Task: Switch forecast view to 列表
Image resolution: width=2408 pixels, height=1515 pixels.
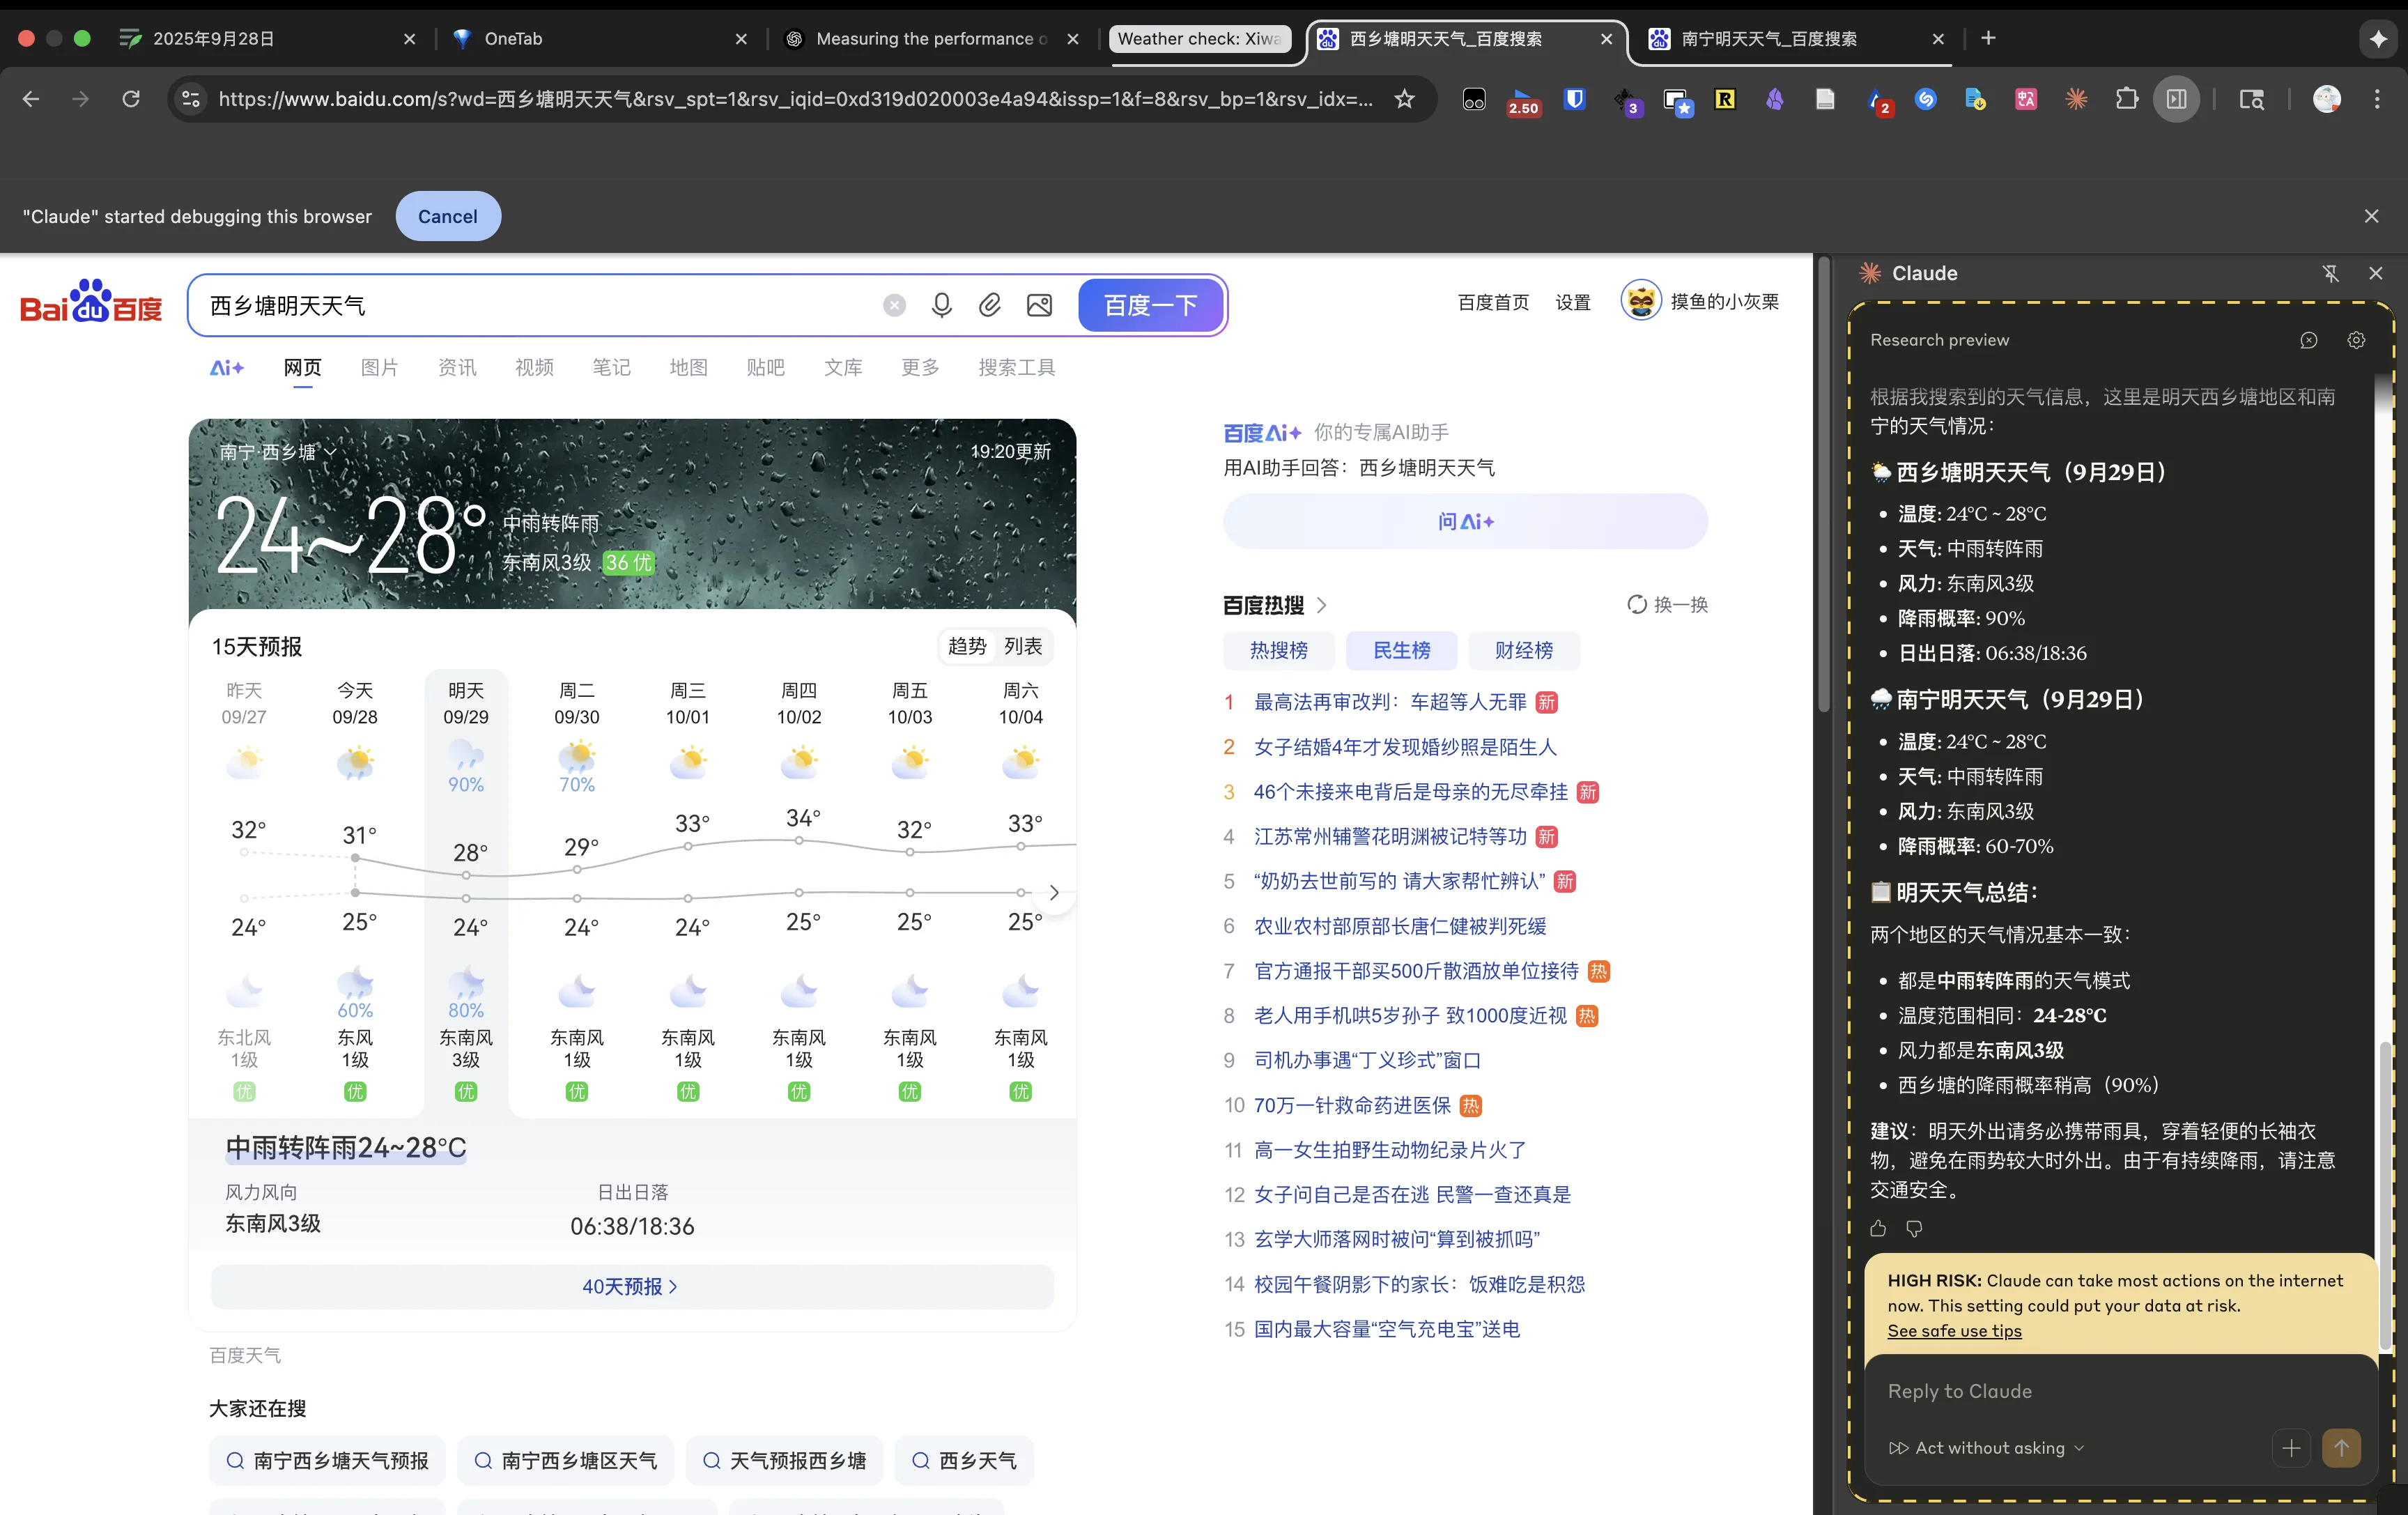Action: [1022, 646]
